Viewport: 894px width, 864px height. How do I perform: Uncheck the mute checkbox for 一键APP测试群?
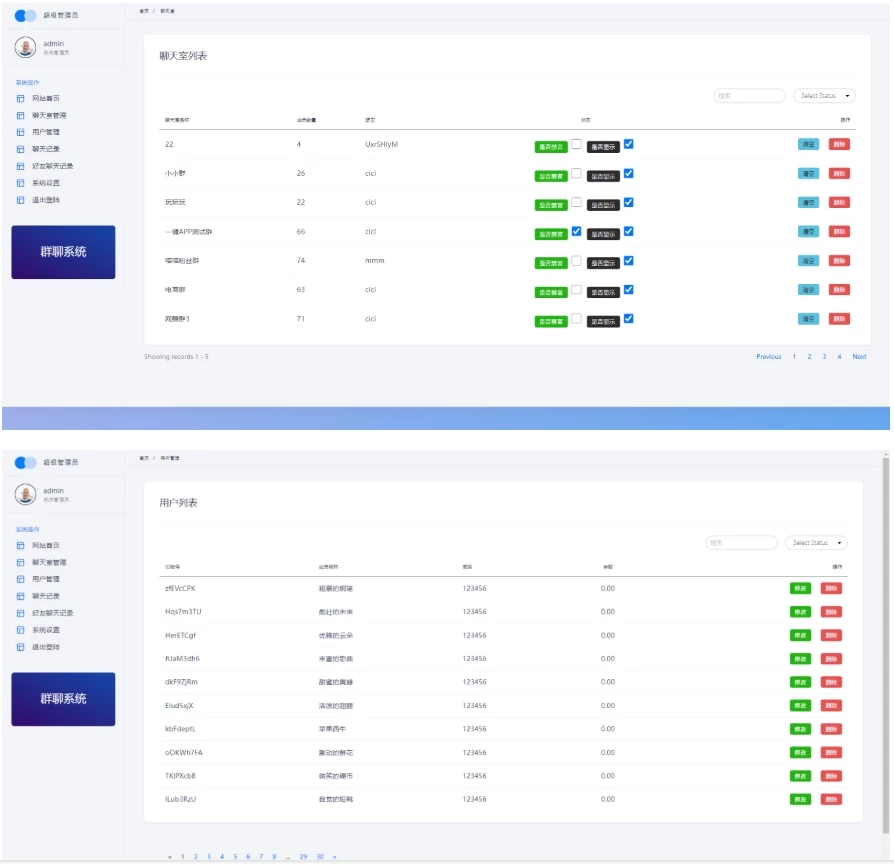(x=576, y=231)
